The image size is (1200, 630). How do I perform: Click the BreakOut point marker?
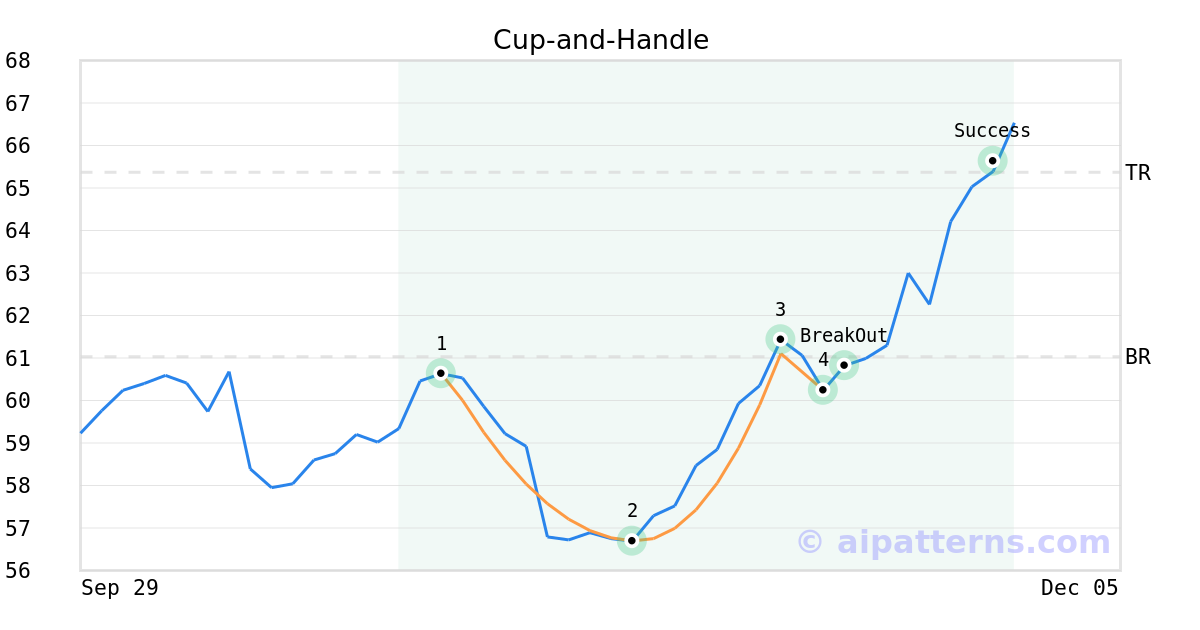tap(844, 365)
